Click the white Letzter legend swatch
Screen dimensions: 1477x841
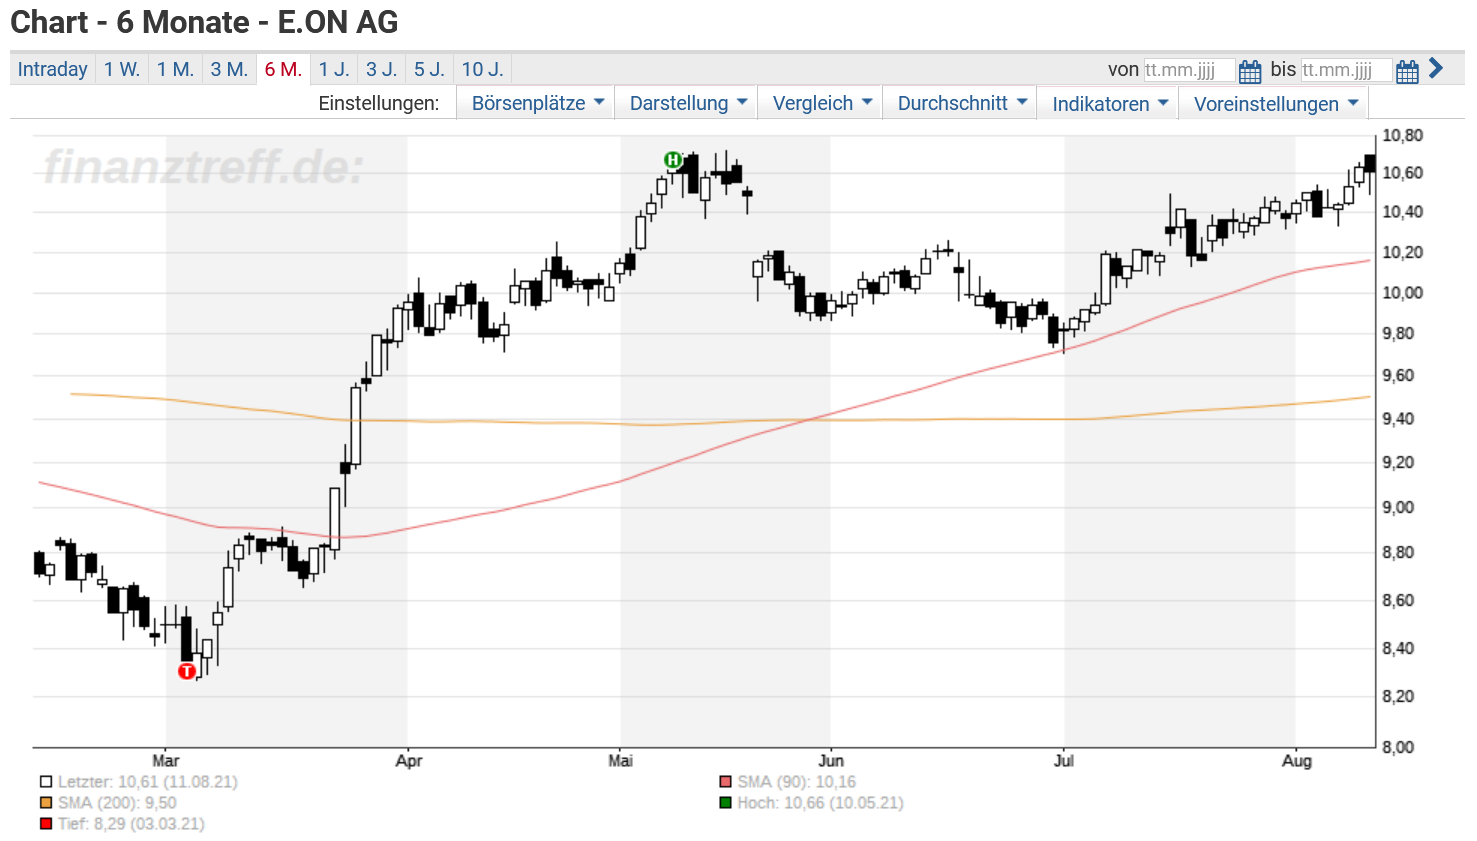(x=46, y=782)
